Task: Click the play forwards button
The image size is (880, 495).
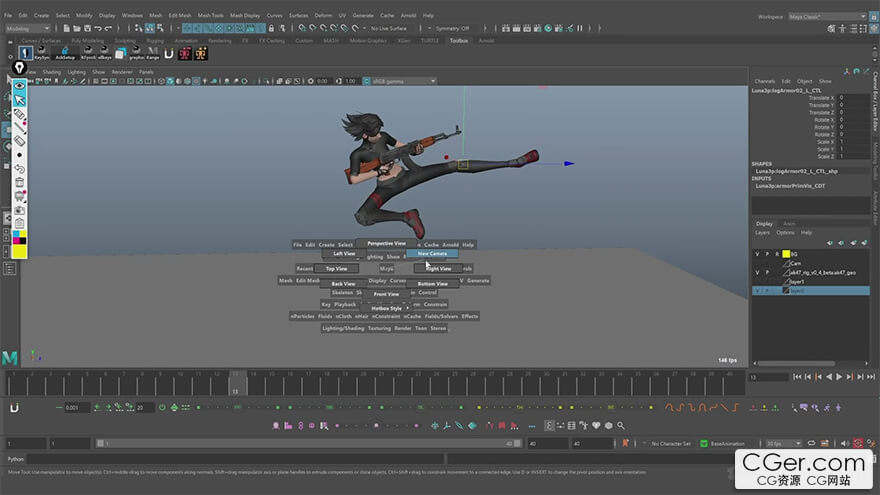Action: tap(839, 377)
